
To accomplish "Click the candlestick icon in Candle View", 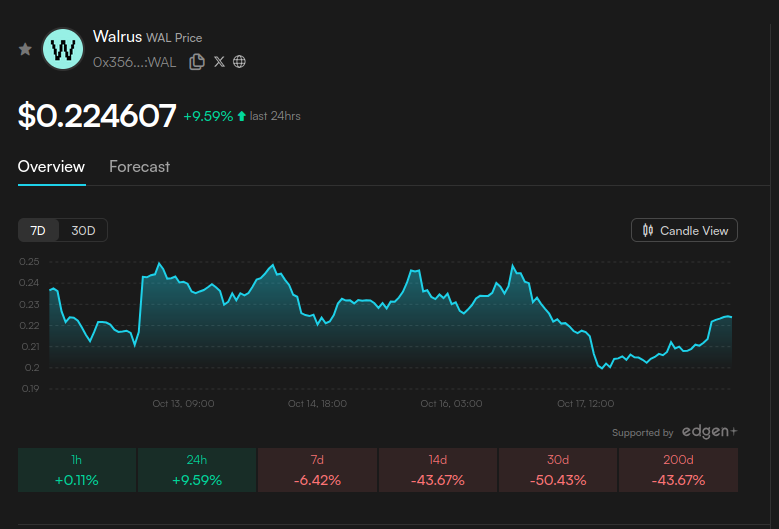I will click(648, 230).
